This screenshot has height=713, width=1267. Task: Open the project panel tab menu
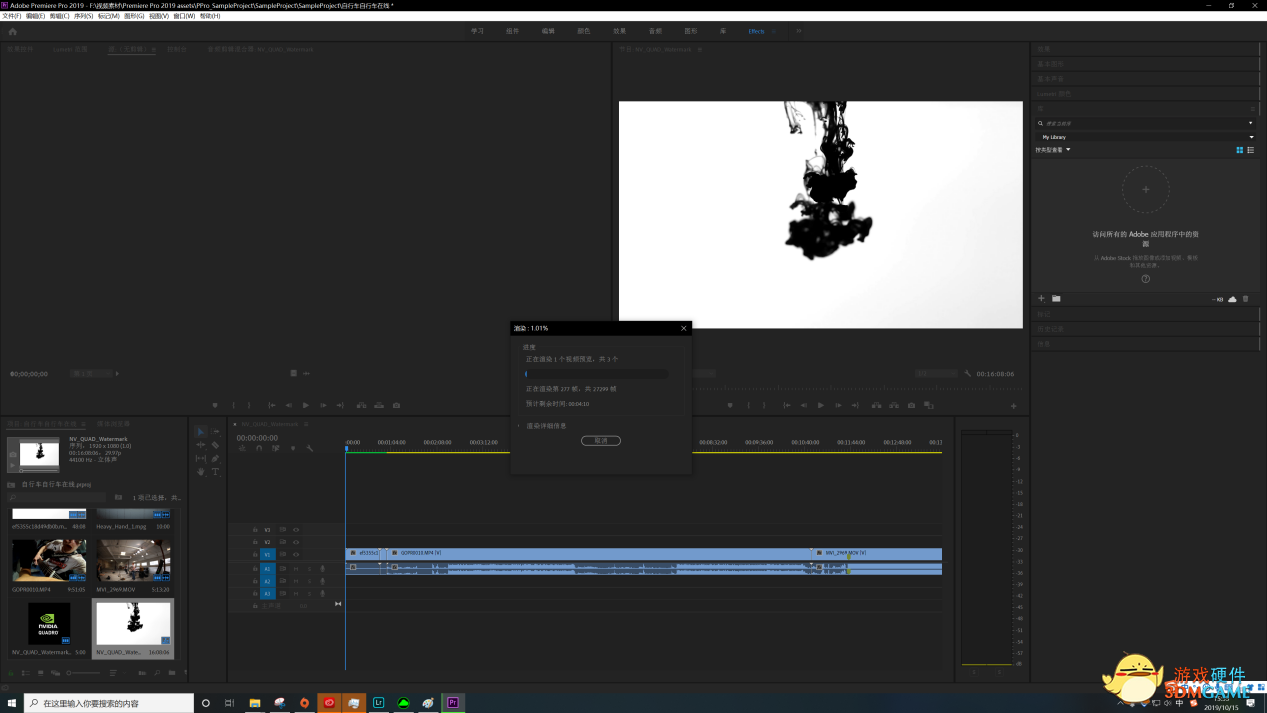tap(85, 424)
